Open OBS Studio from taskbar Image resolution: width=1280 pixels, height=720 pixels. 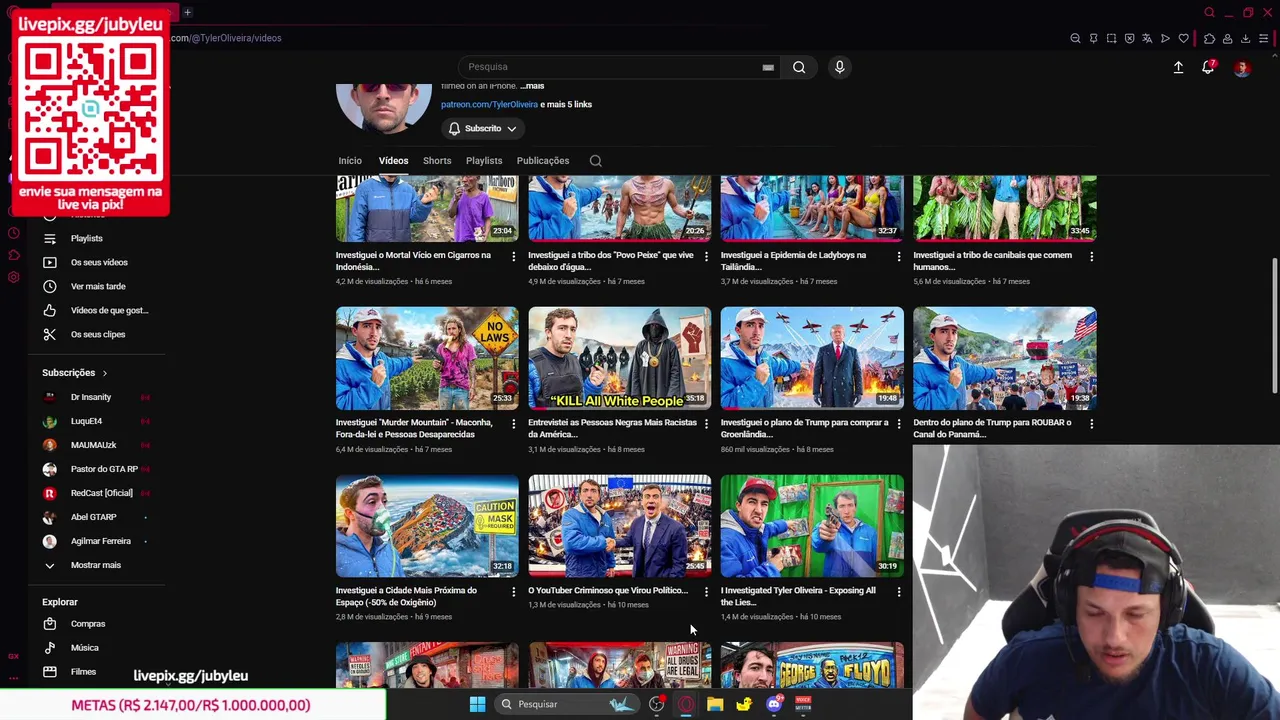click(x=656, y=704)
